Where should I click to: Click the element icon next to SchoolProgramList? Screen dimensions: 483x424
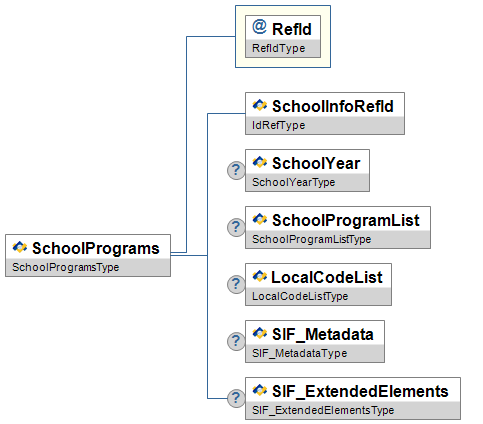[260, 219]
